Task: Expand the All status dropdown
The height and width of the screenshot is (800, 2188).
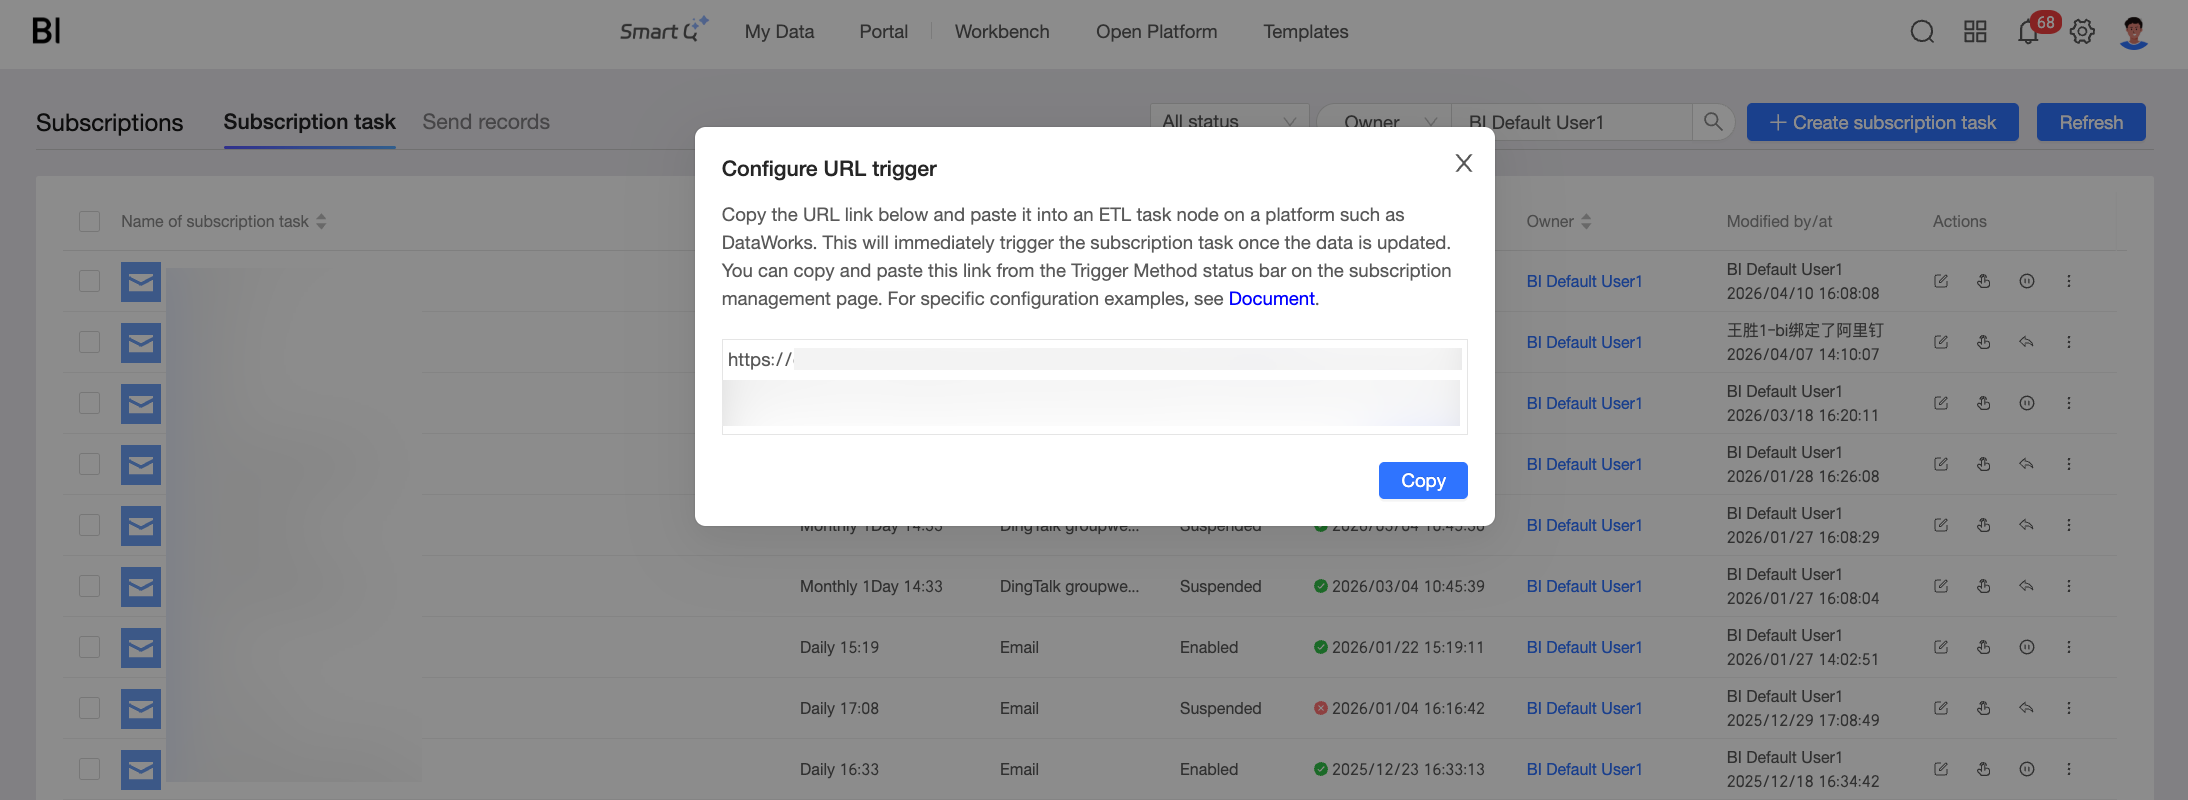Action: tap(1229, 122)
